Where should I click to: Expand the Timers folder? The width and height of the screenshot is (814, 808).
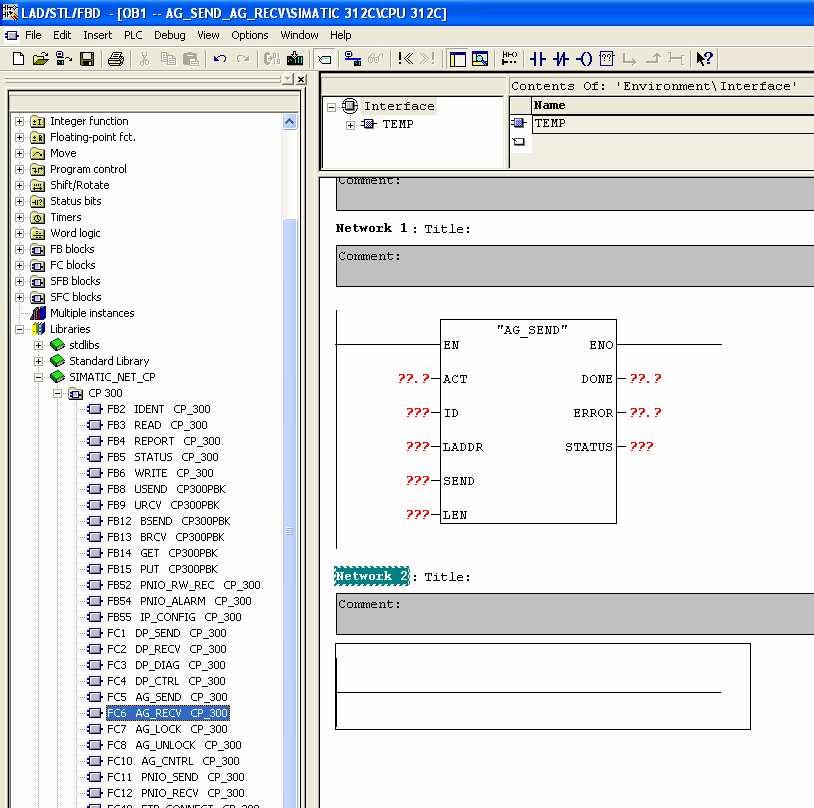pos(19,218)
